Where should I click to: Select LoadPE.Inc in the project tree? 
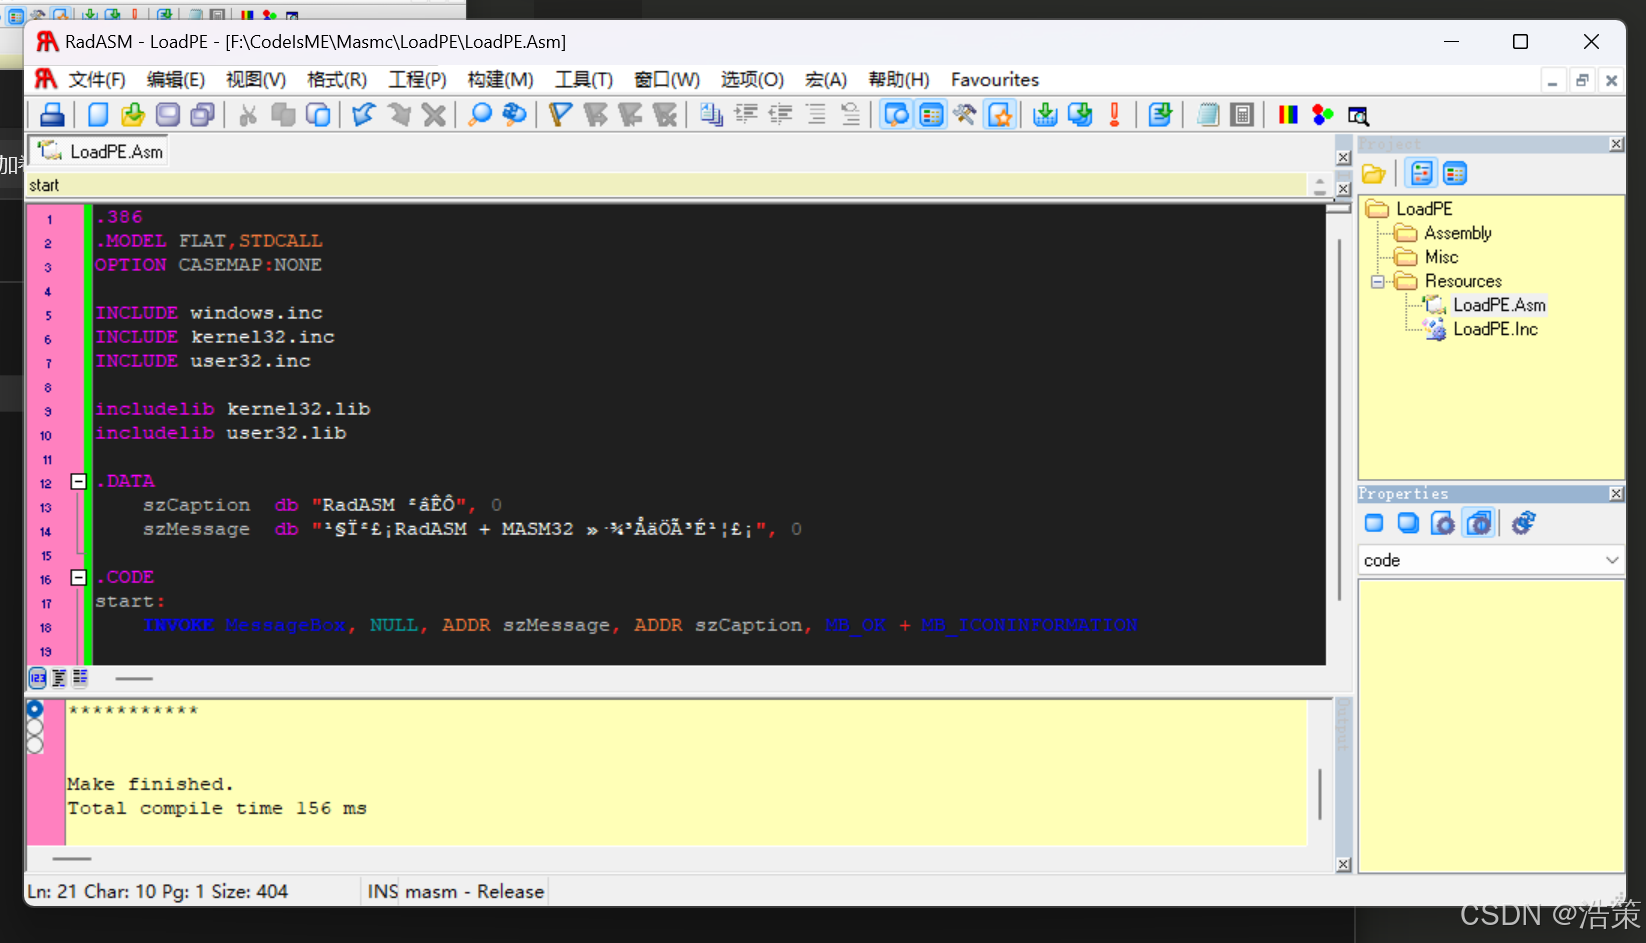(x=1495, y=329)
